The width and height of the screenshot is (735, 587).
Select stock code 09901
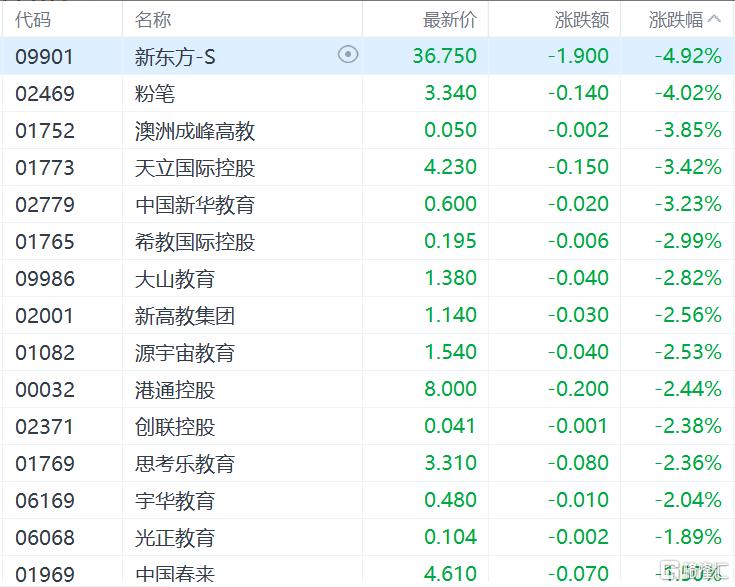tap(45, 57)
